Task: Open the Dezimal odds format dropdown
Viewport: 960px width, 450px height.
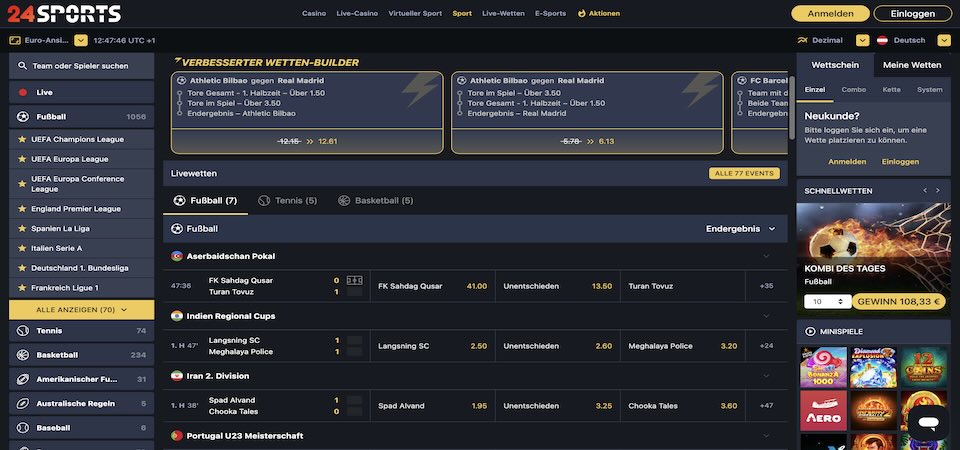Action: coord(862,40)
